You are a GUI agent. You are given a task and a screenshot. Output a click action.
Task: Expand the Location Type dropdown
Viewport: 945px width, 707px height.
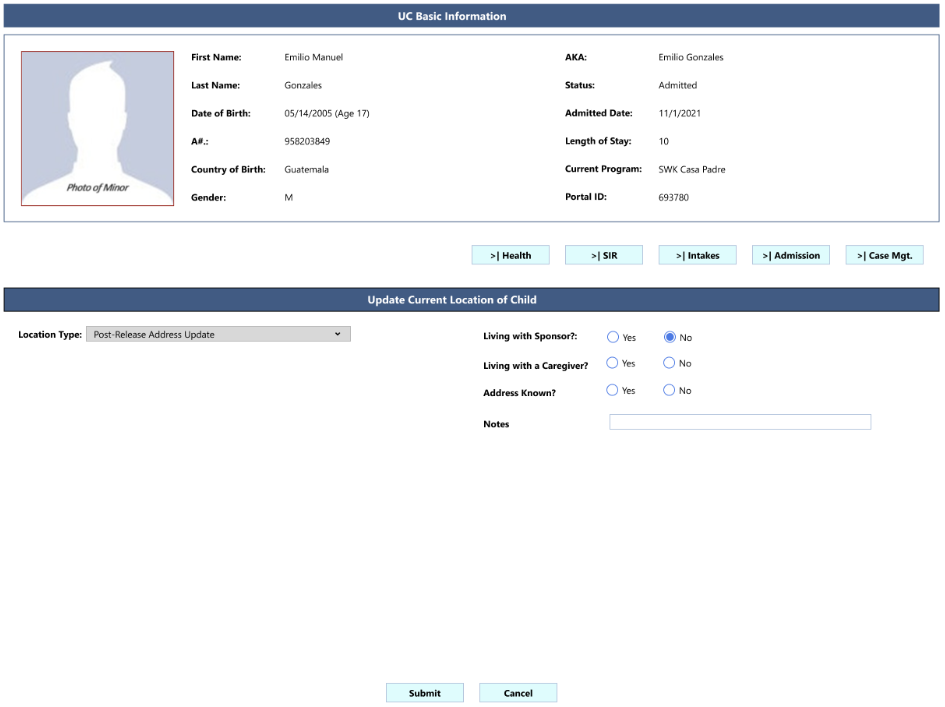click(x=218, y=334)
